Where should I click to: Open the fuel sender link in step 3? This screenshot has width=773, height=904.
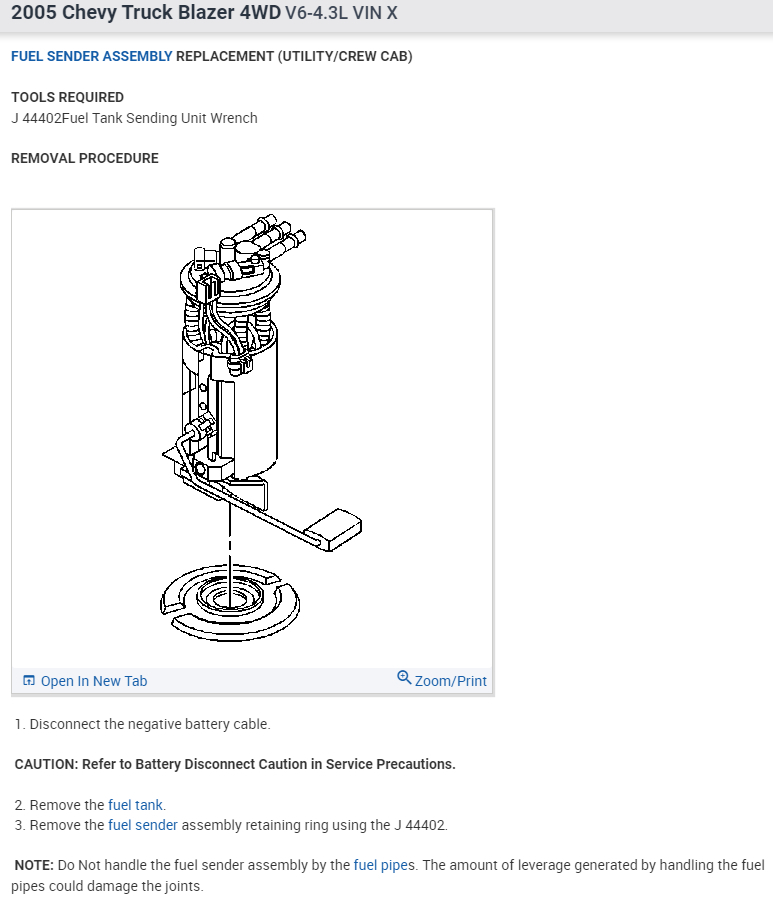(x=143, y=825)
